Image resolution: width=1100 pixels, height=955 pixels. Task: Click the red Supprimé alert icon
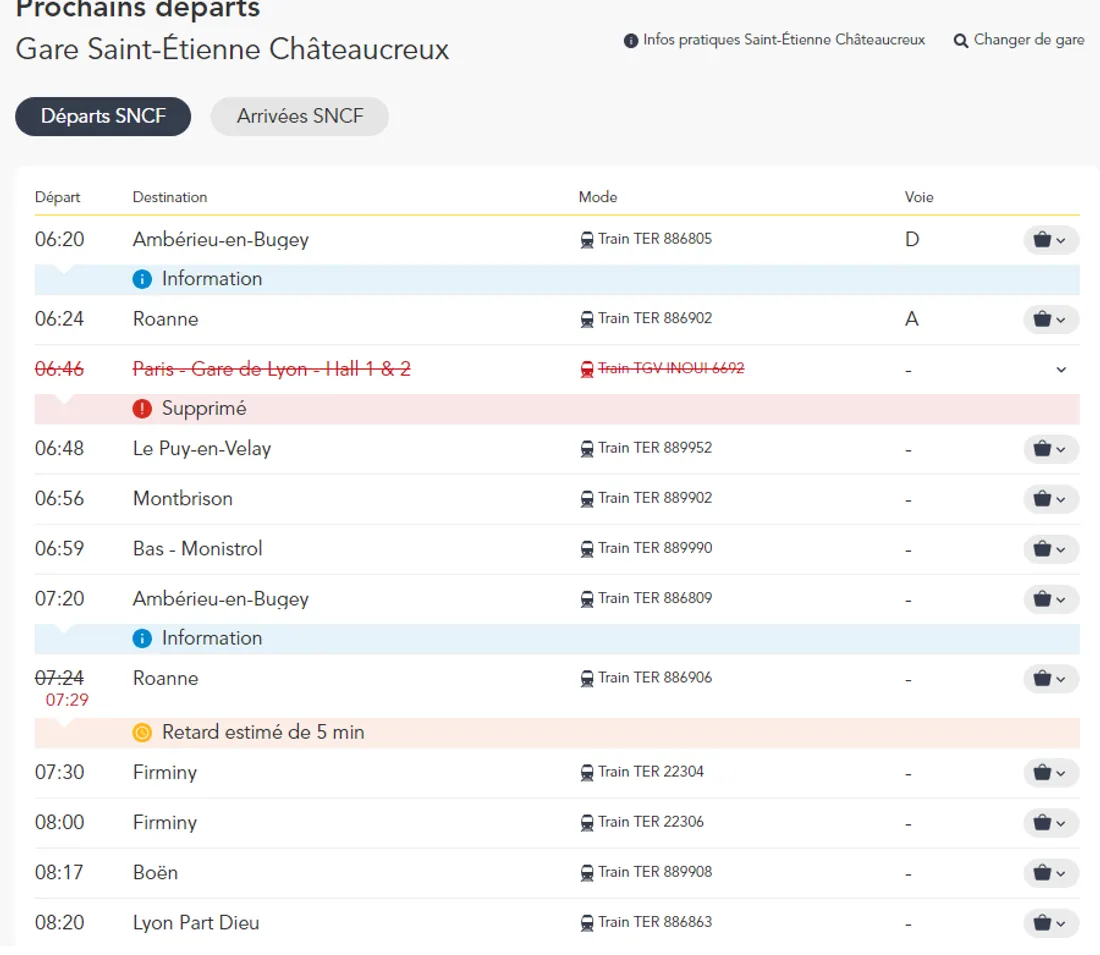tap(142, 409)
